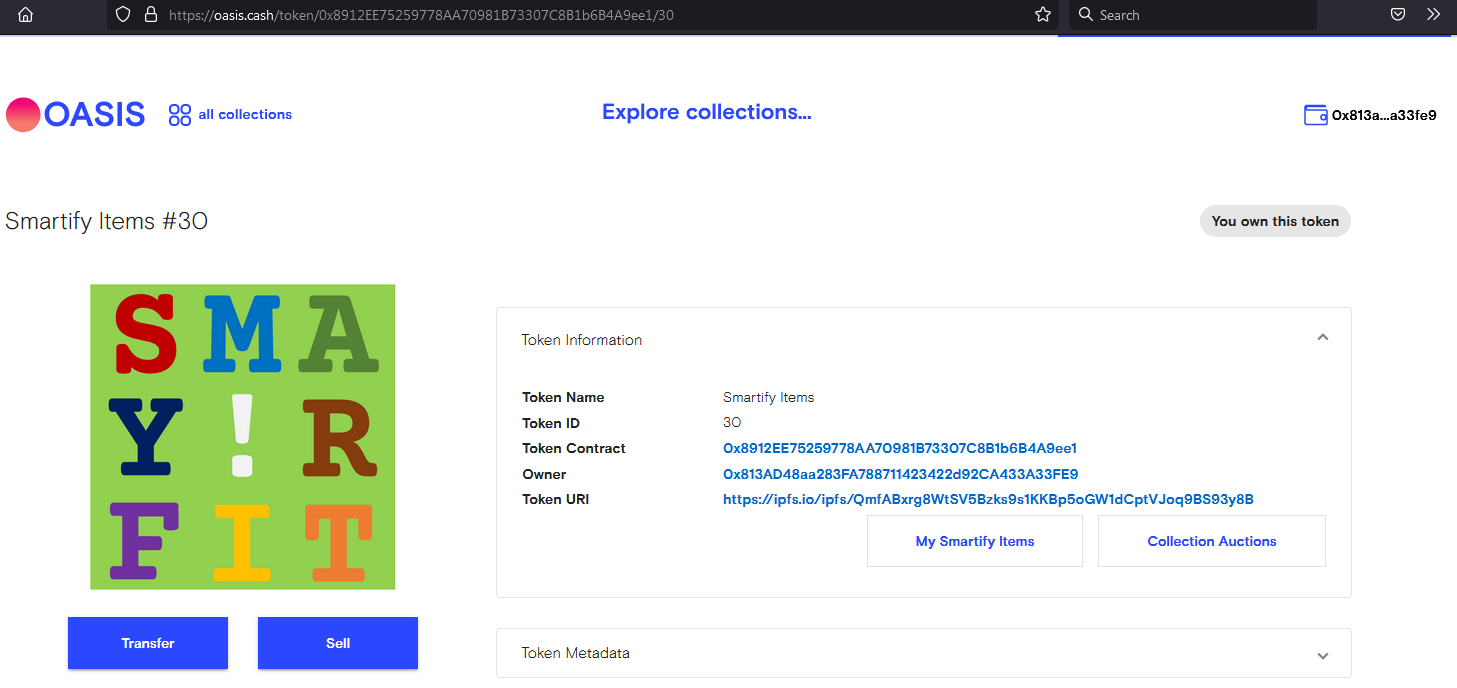Click the OASIS logo circle
Viewport: 1457px width, 688px height.
(x=23, y=115)
